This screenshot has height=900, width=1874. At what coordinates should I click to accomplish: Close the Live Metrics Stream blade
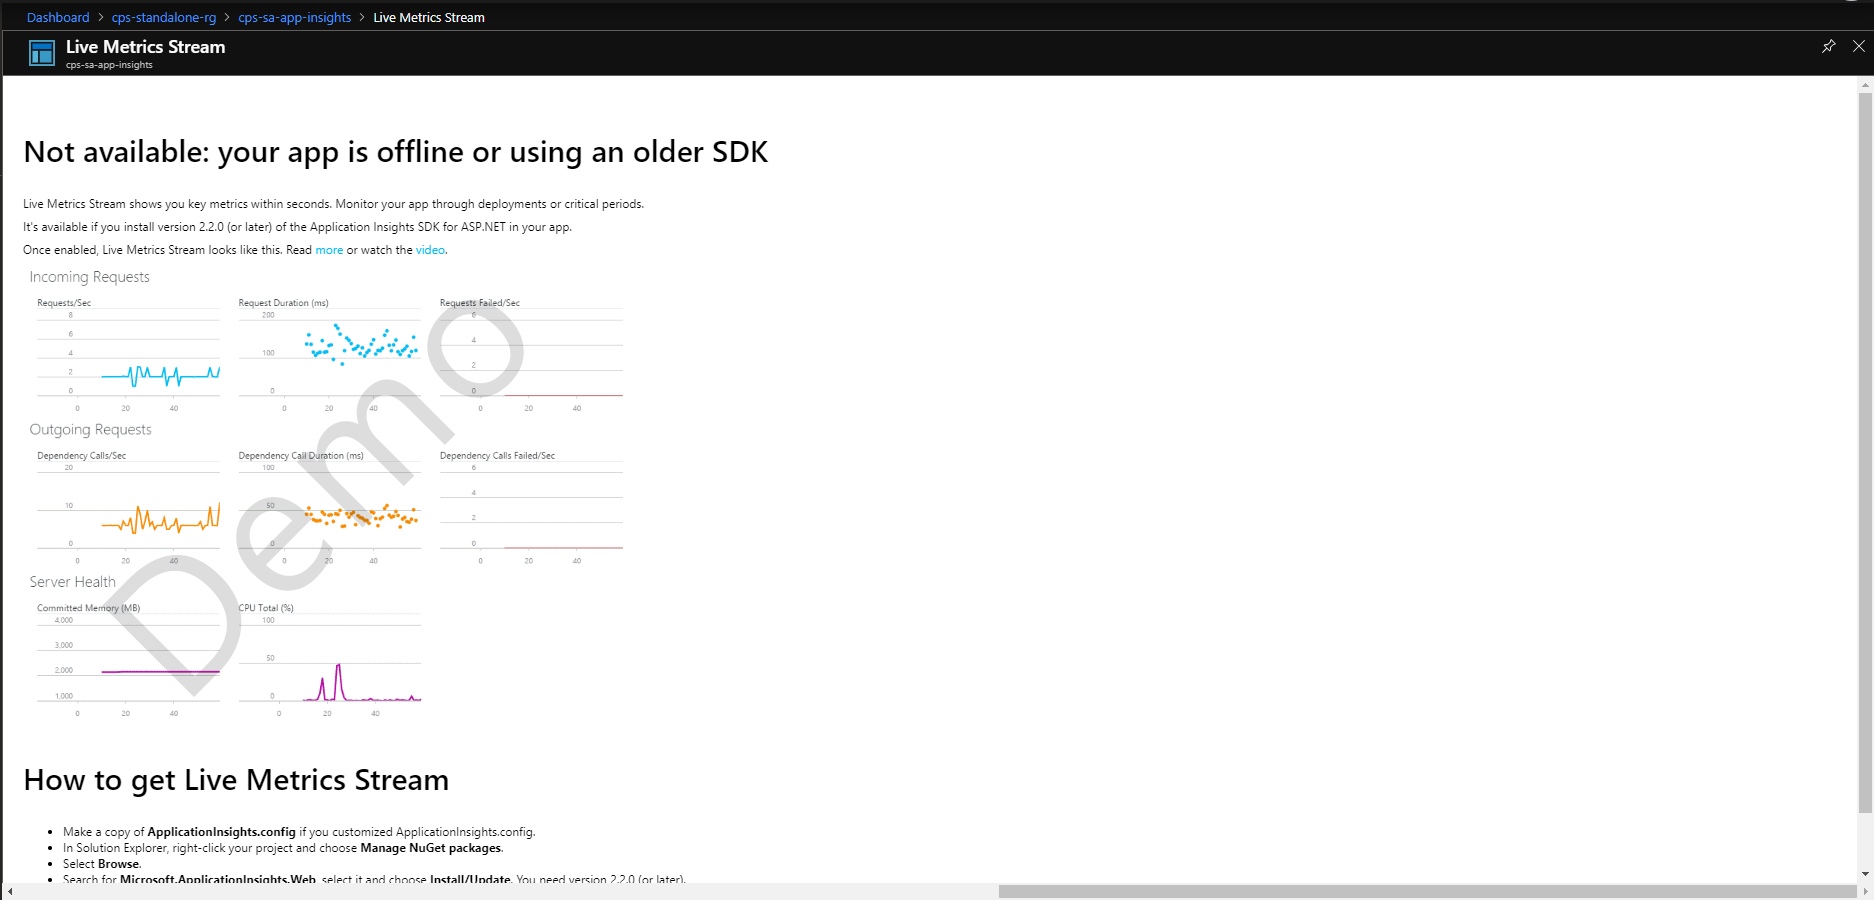(1859, 46)
